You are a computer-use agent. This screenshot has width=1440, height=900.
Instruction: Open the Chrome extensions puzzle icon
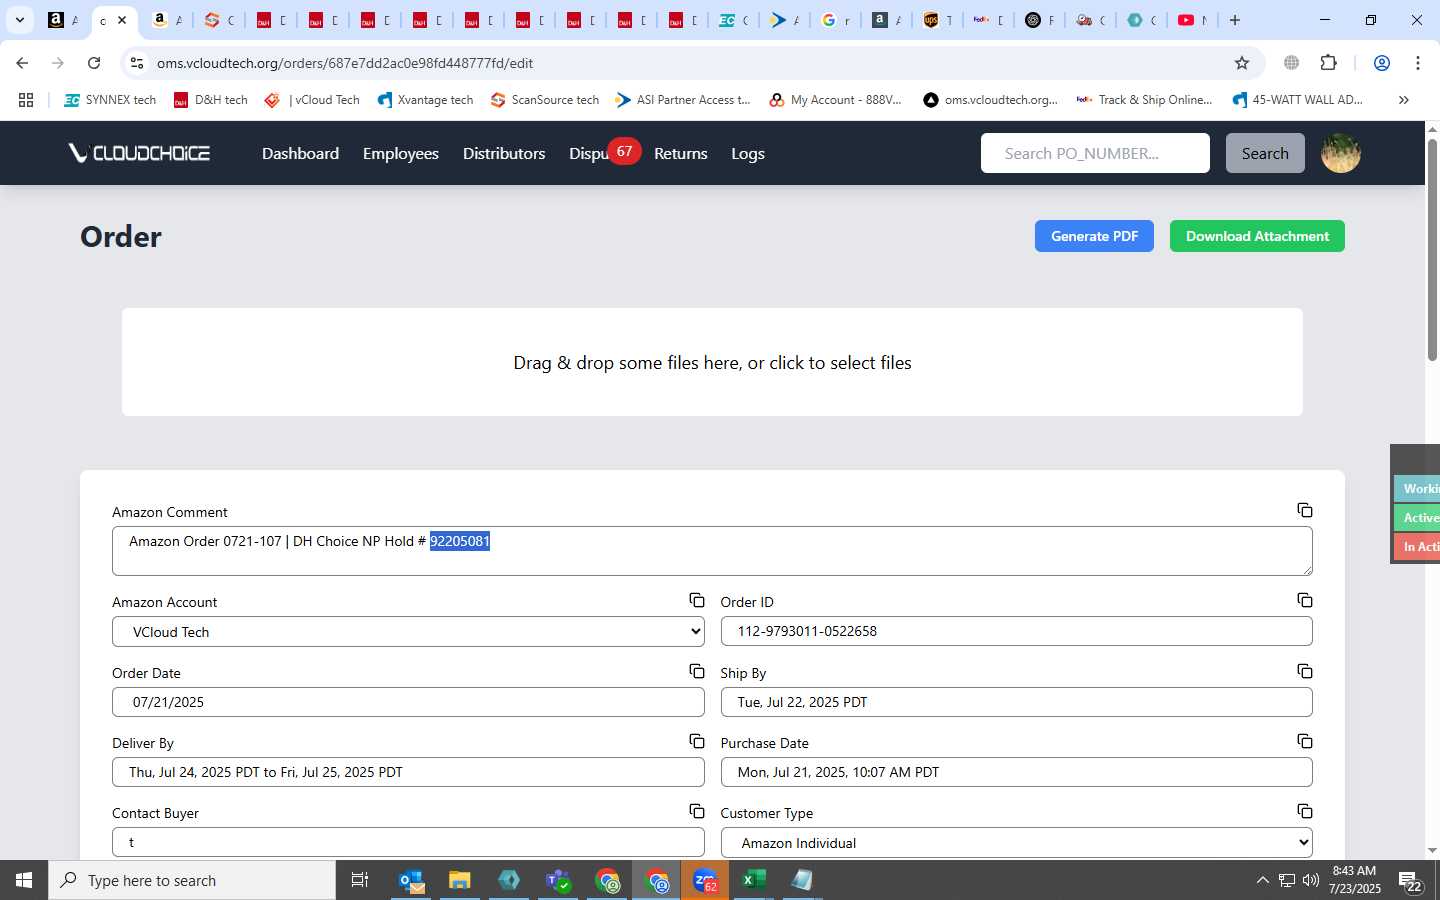[x=1328, y=63]
